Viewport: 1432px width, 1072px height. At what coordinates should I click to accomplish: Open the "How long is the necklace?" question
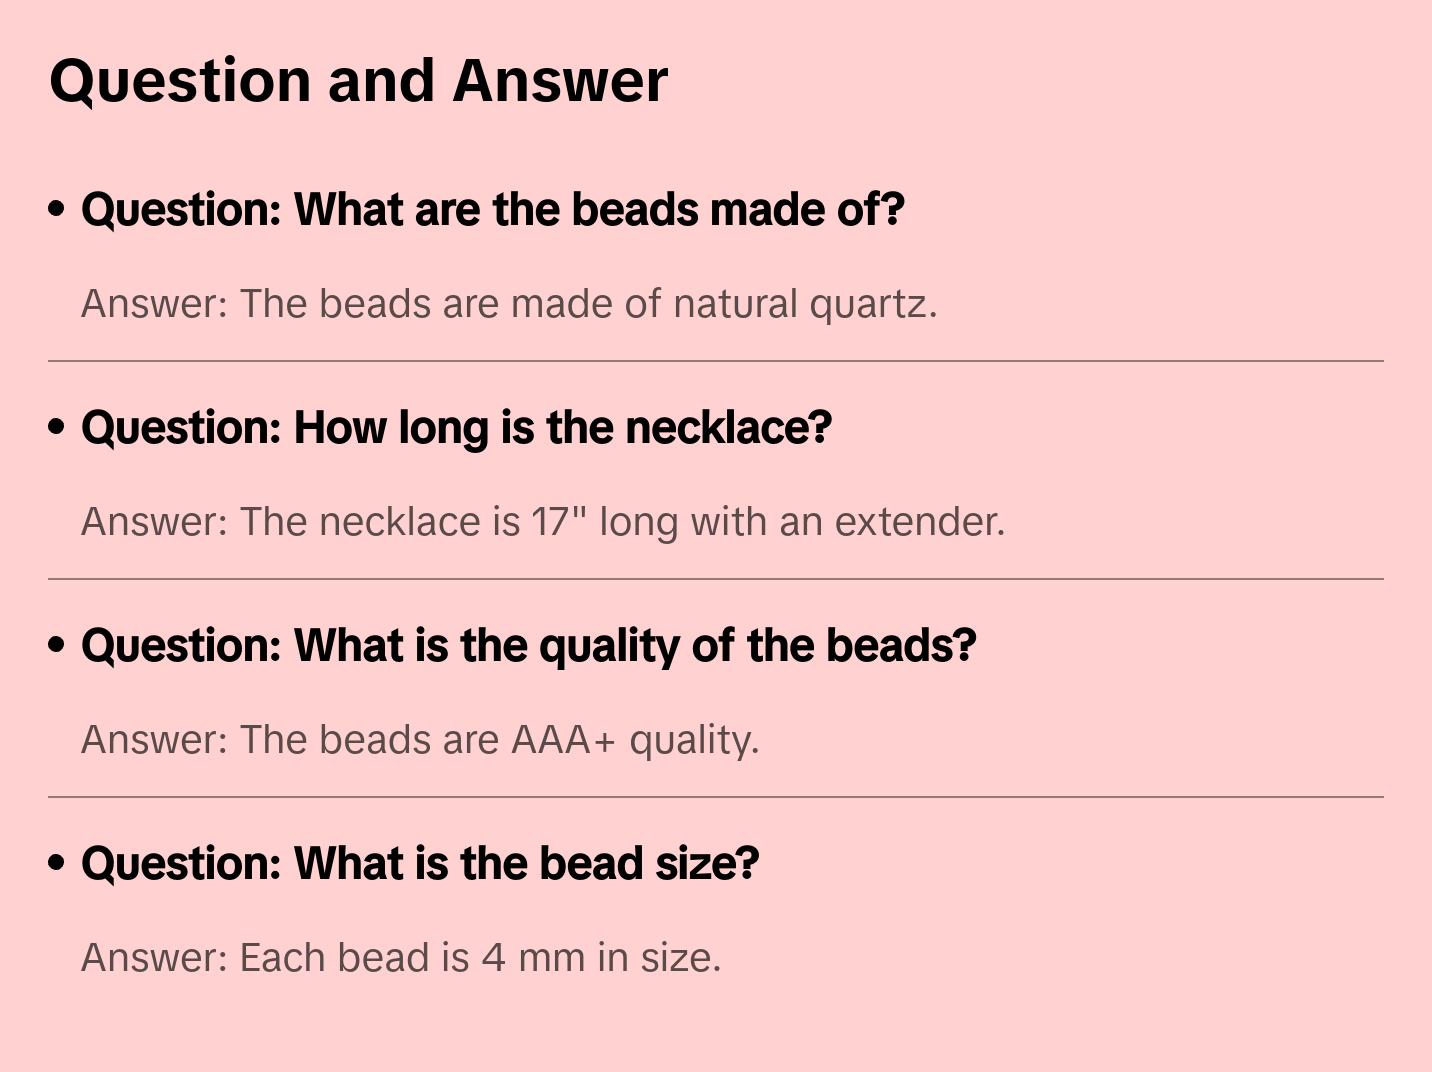[456, 428]
